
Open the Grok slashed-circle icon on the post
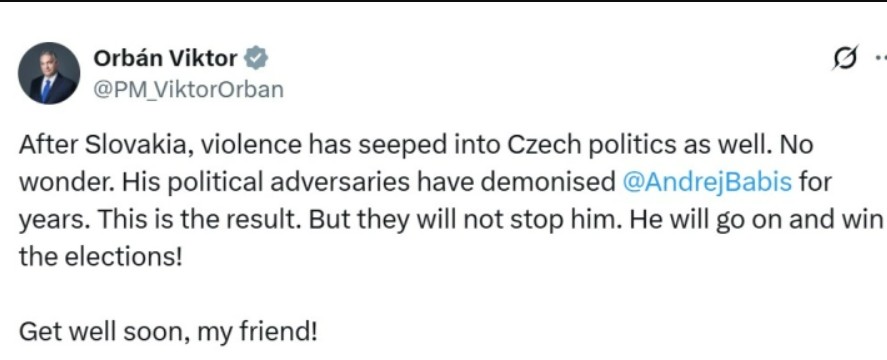pos(845,58)
